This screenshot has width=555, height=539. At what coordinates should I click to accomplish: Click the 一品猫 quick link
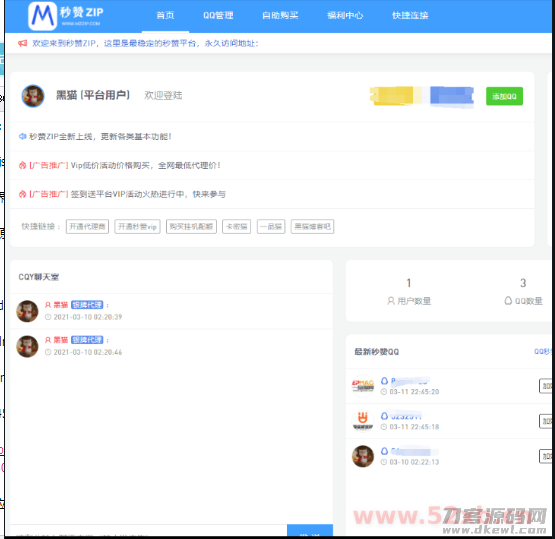271,227
